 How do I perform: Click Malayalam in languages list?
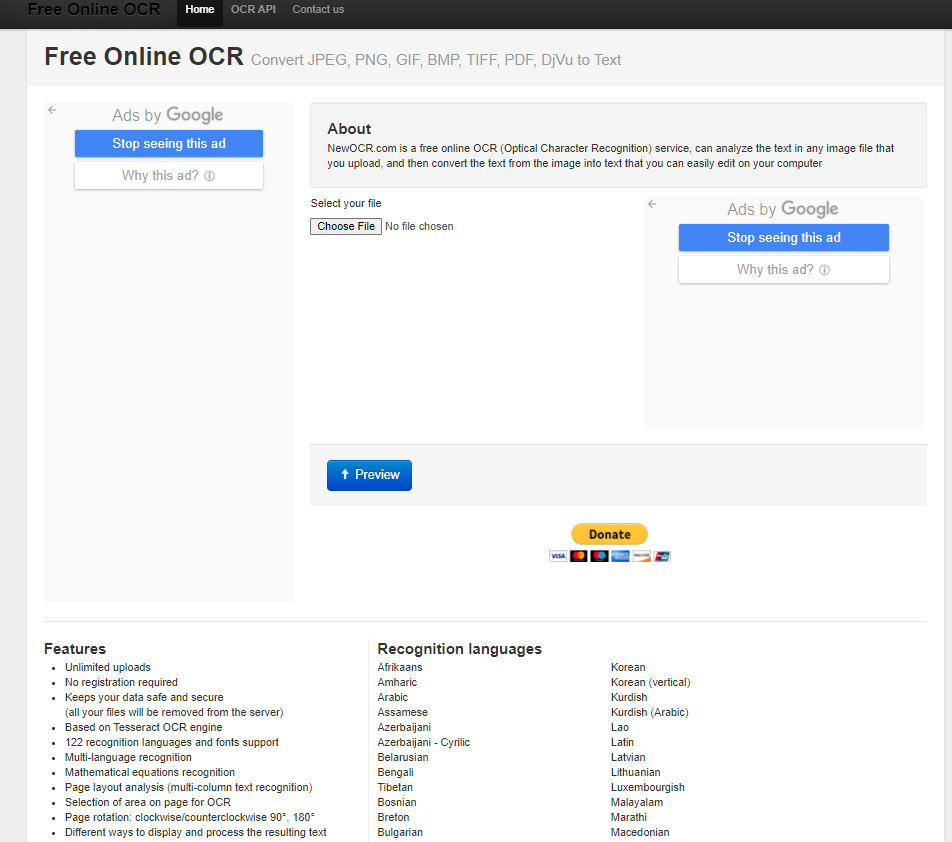tap(637, 803)
